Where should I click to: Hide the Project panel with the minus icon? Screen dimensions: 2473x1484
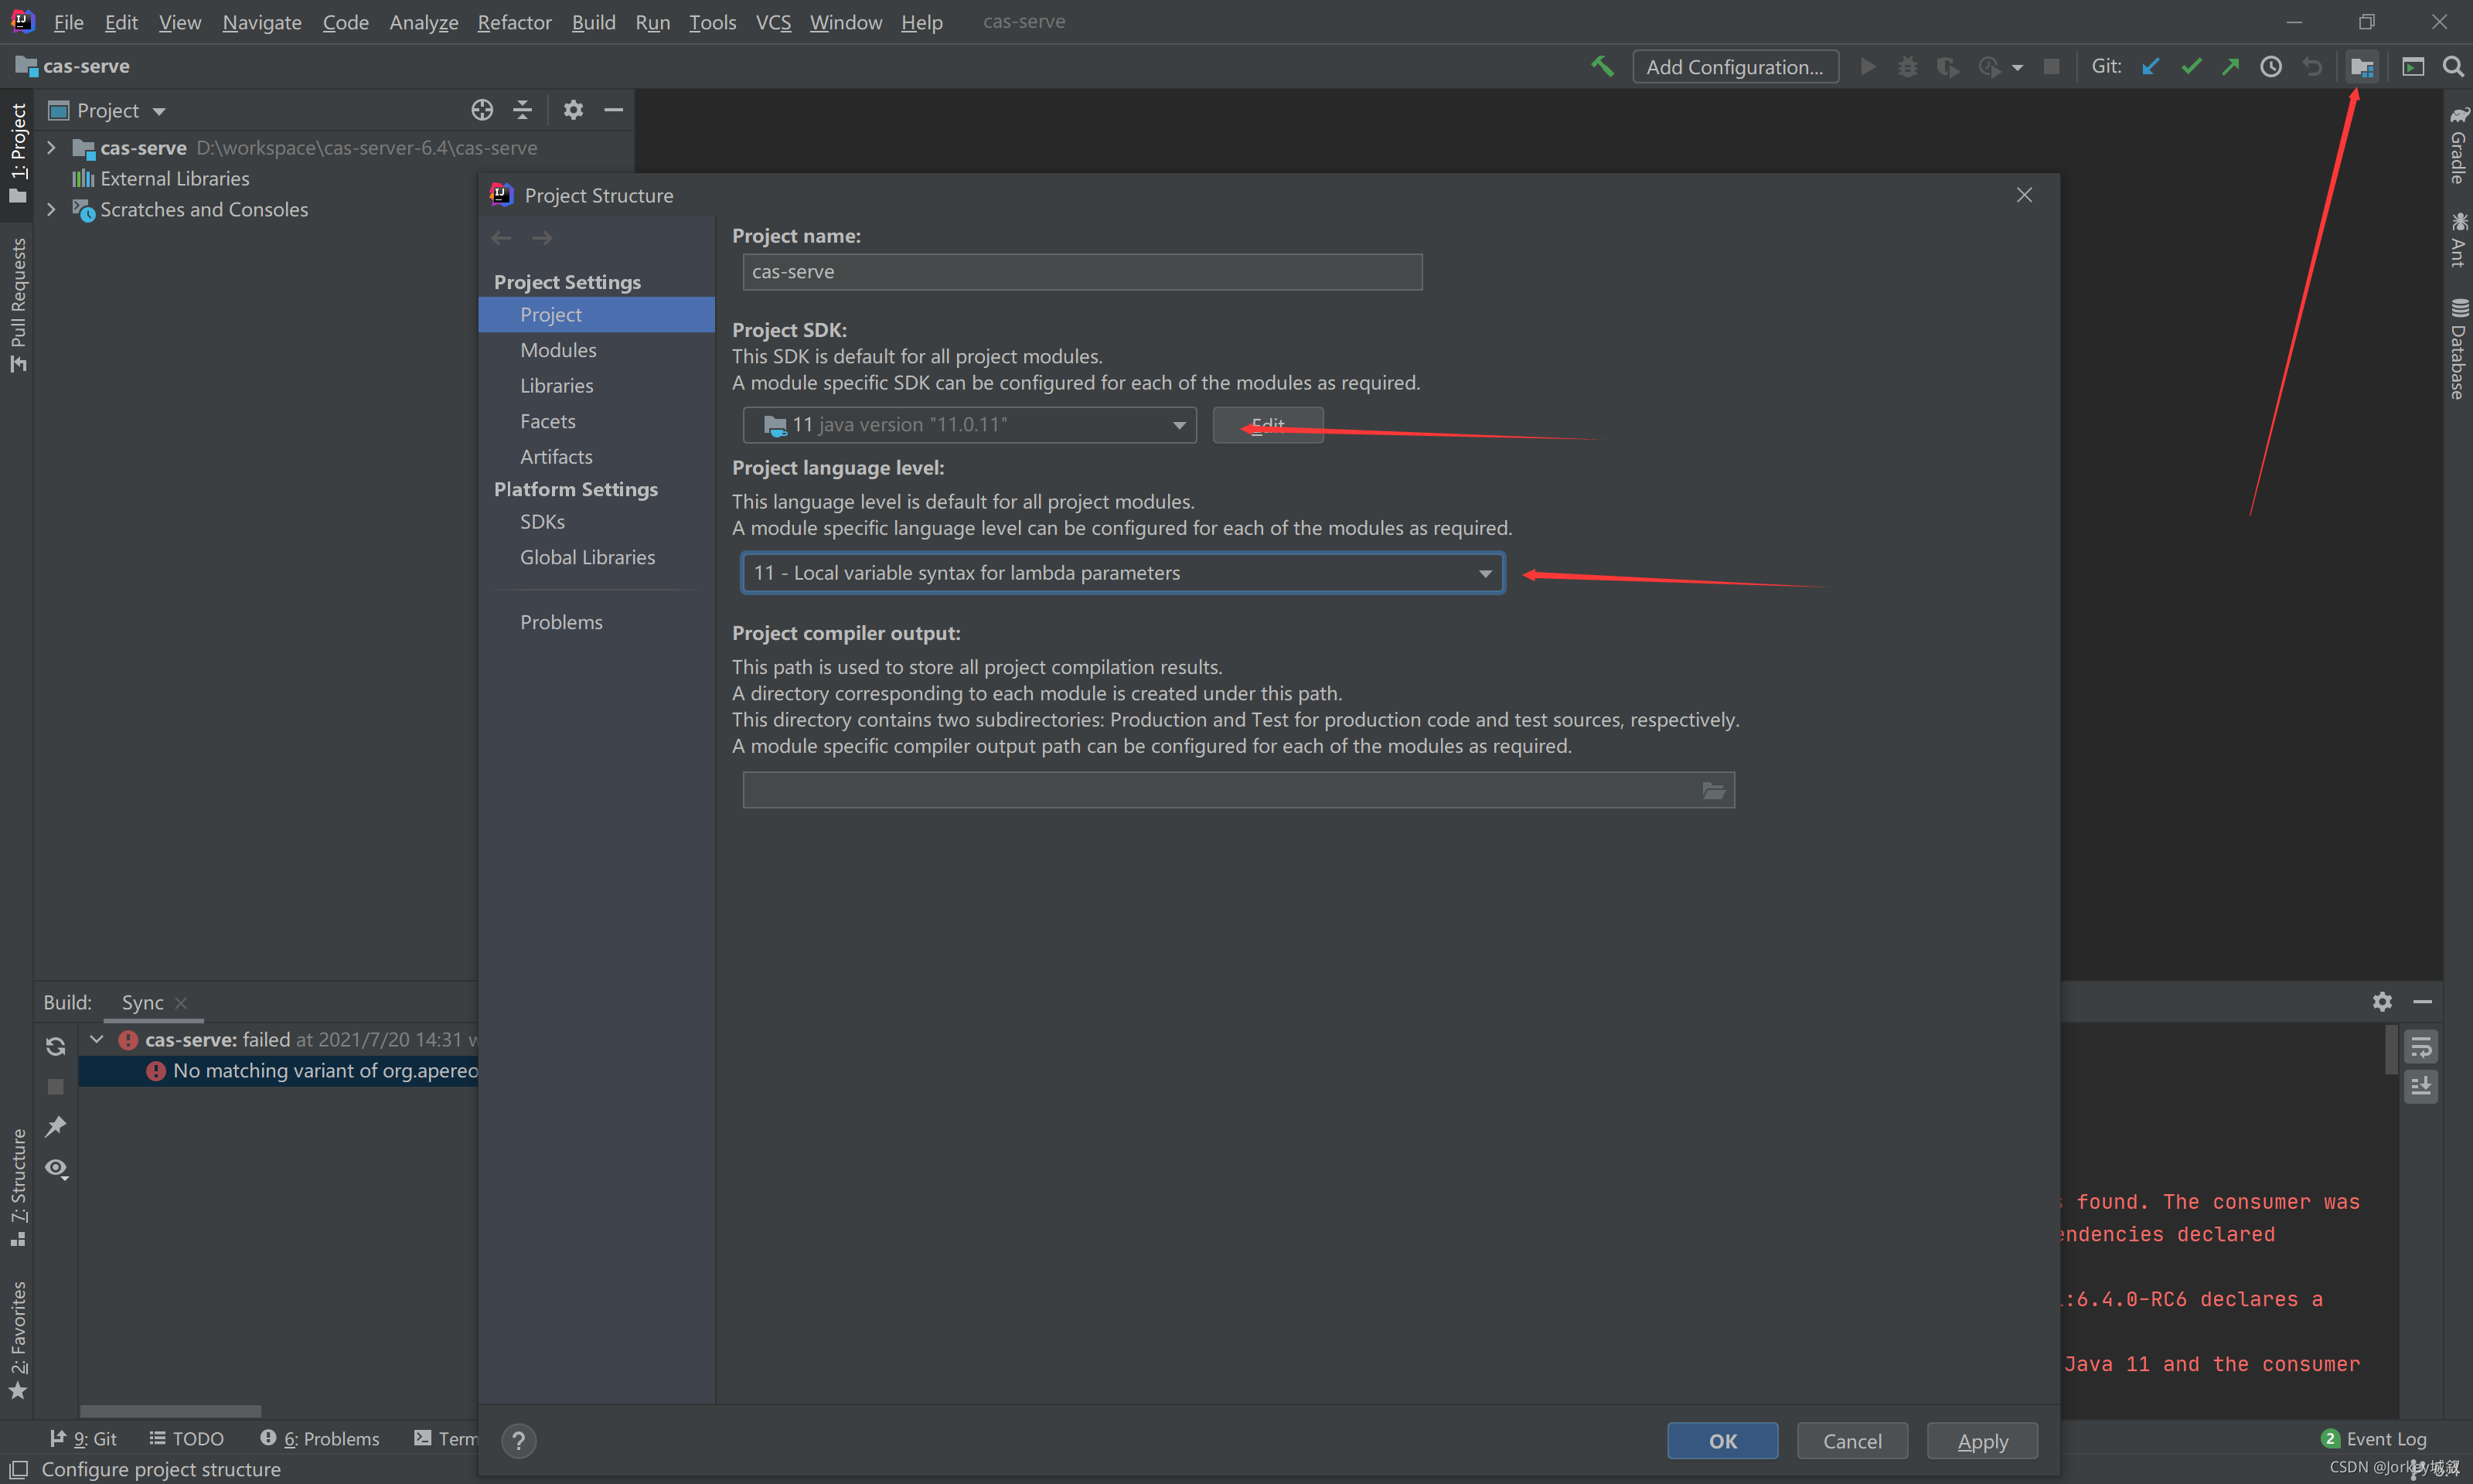(x=614, y=110)
